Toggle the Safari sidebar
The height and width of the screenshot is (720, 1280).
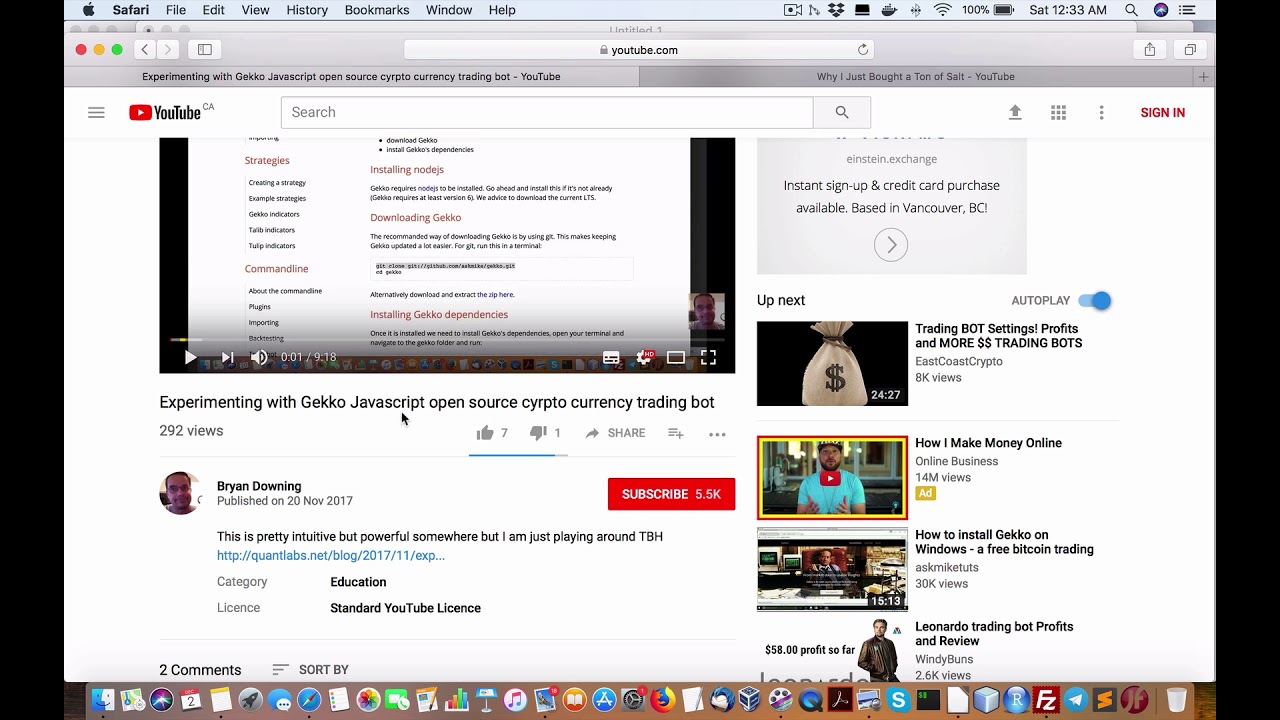click(x=205, y=49)
